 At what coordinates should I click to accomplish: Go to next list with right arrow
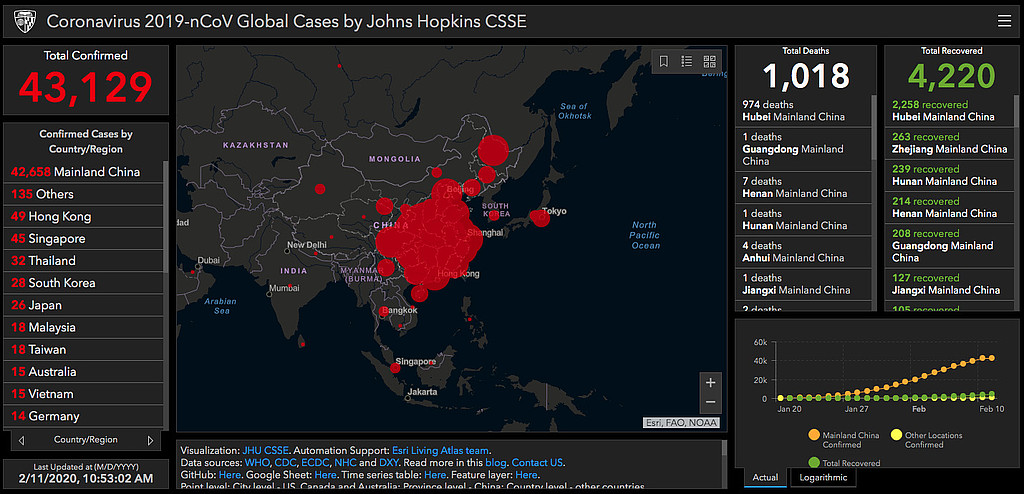(151, 440)
